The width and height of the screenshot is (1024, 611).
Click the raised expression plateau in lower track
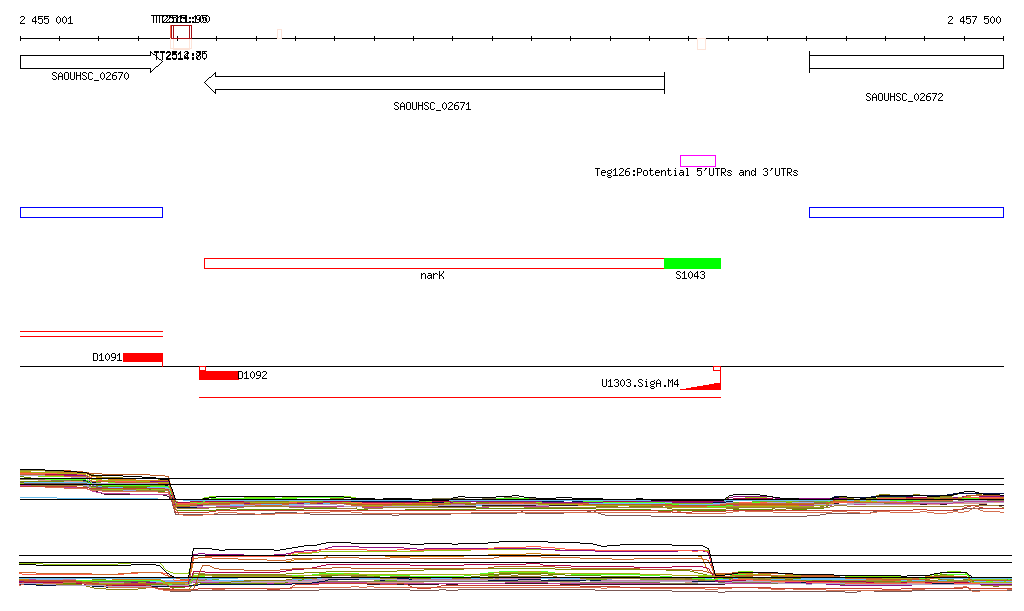point(450,549)
